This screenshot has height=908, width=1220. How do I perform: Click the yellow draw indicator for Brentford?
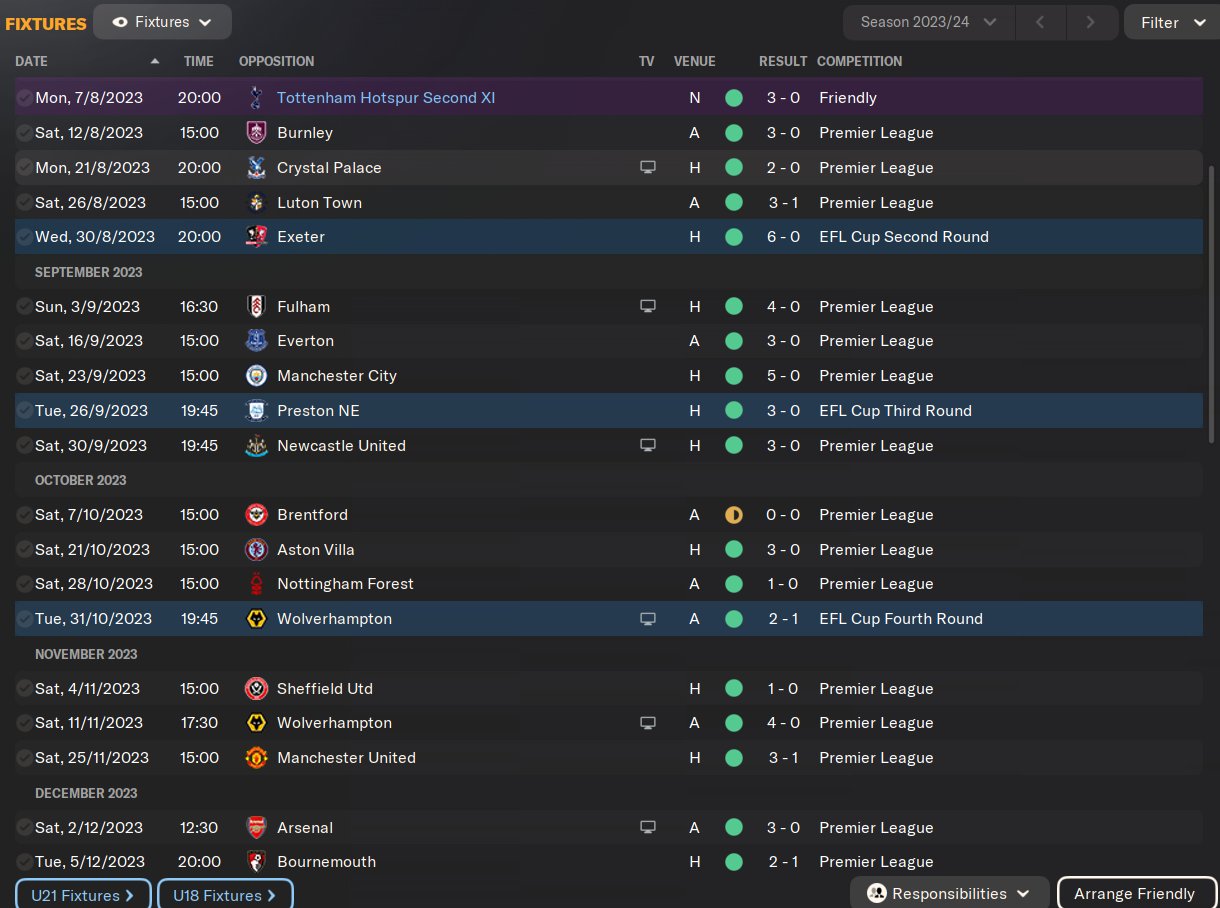734,515
